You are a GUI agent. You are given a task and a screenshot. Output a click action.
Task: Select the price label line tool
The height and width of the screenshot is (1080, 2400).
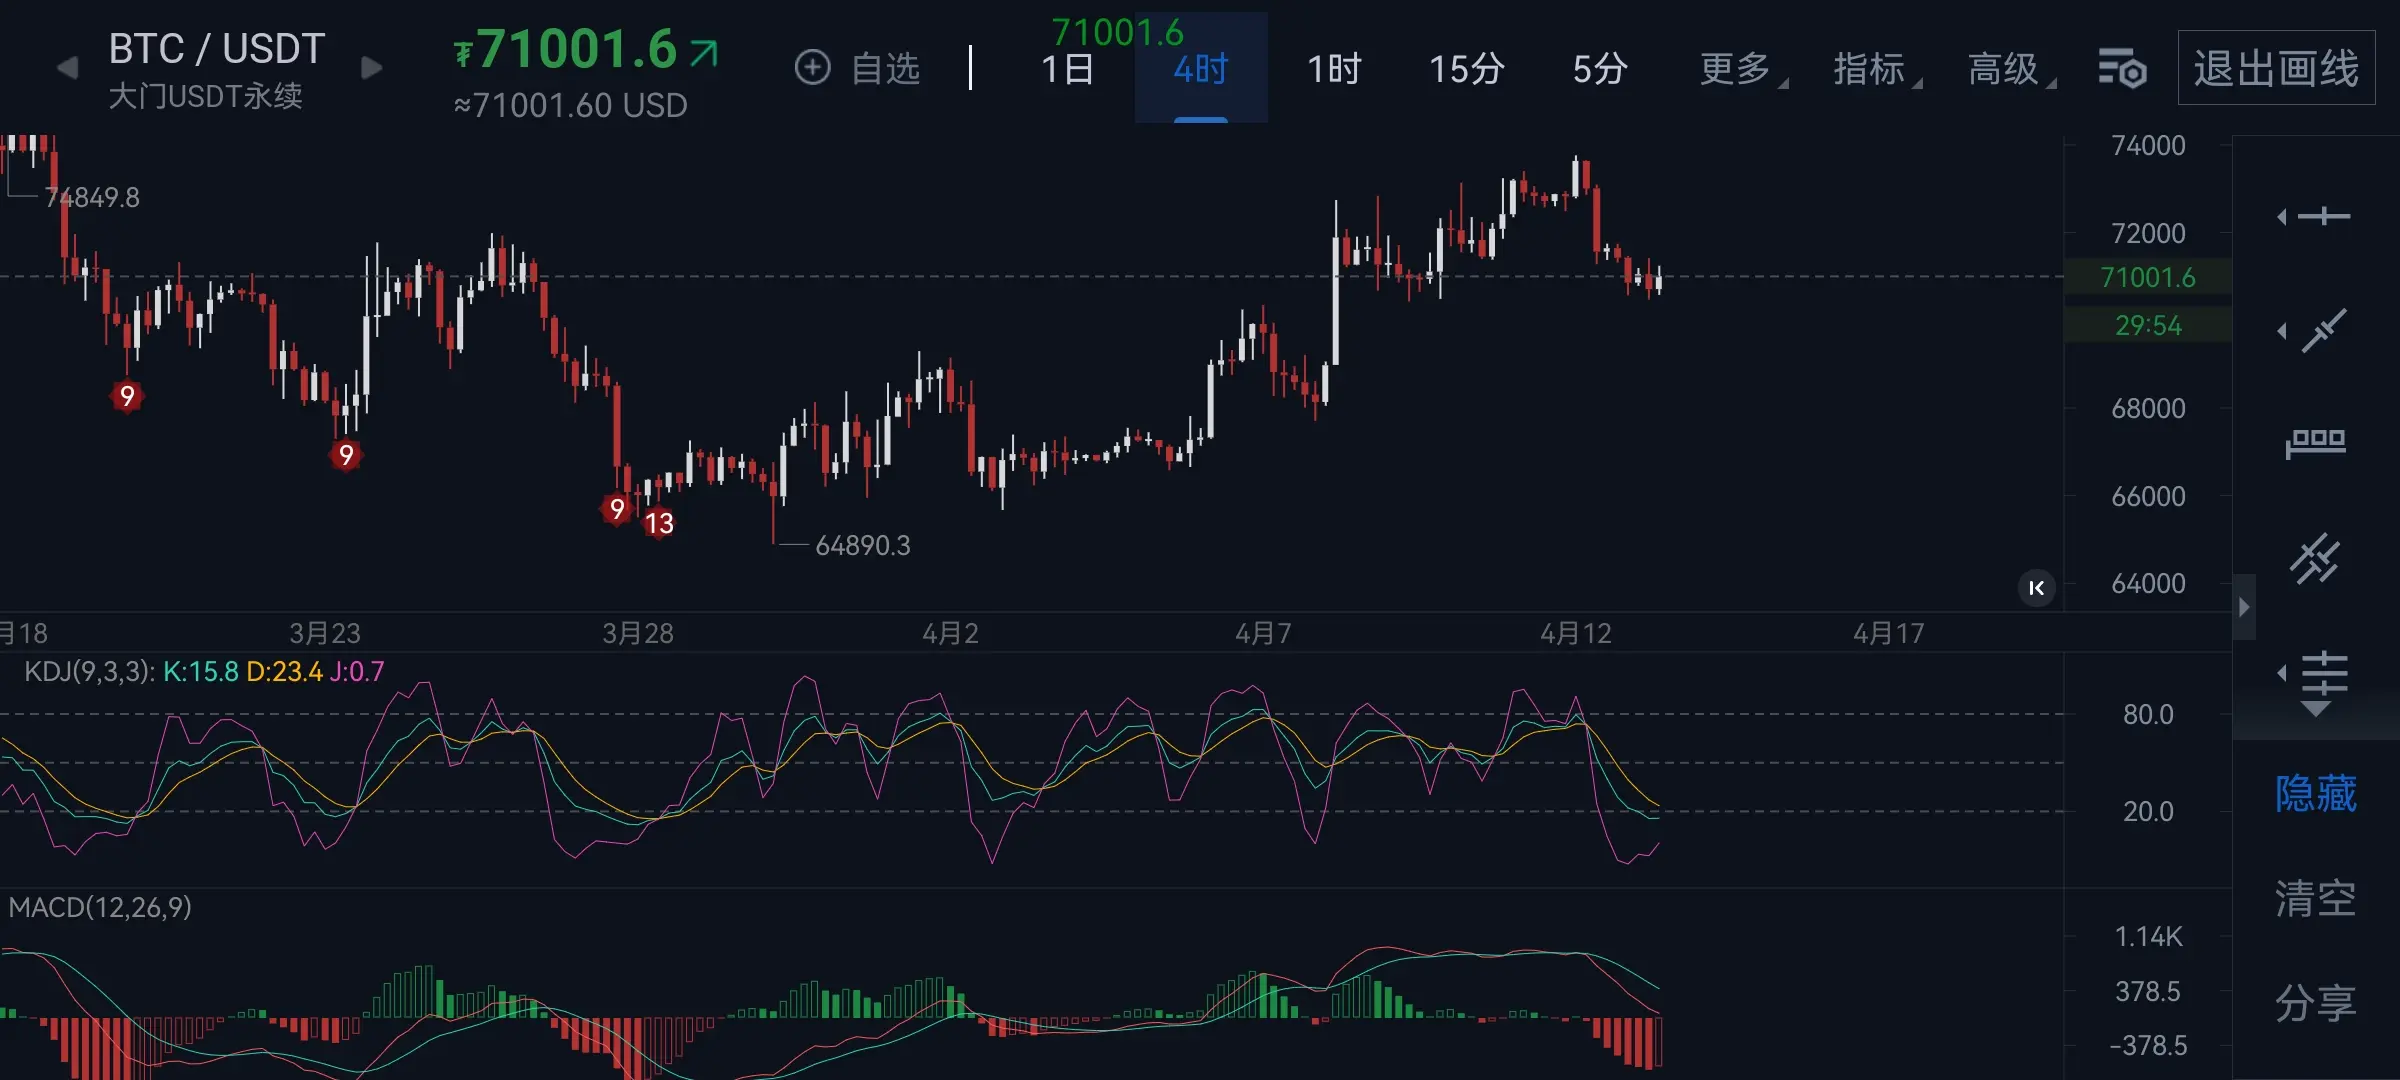pos(2316,443)
